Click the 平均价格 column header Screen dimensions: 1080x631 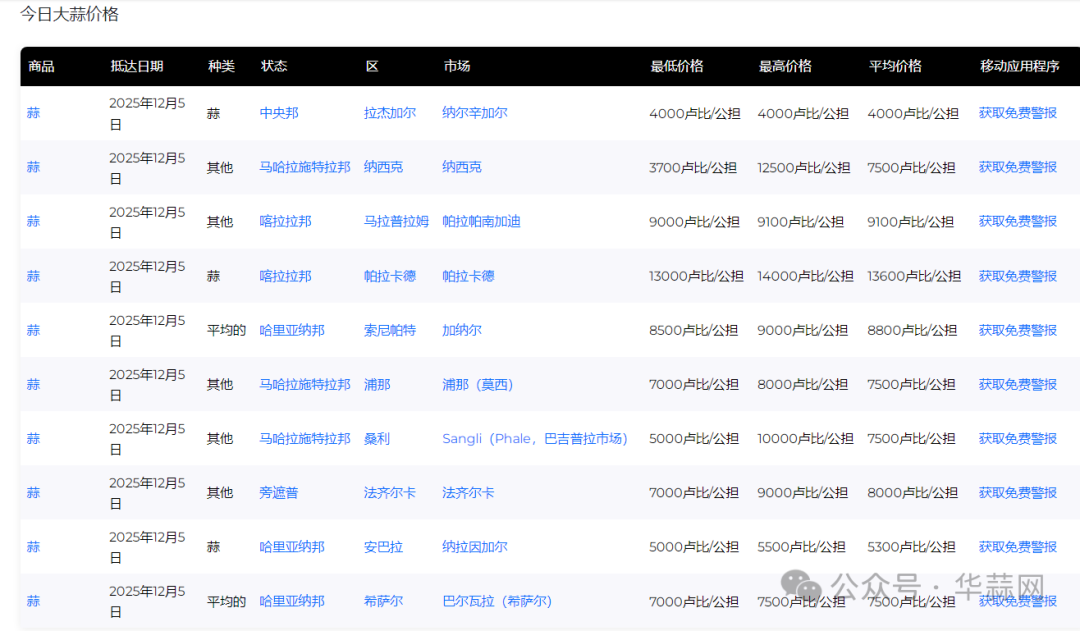coord(895,66)
